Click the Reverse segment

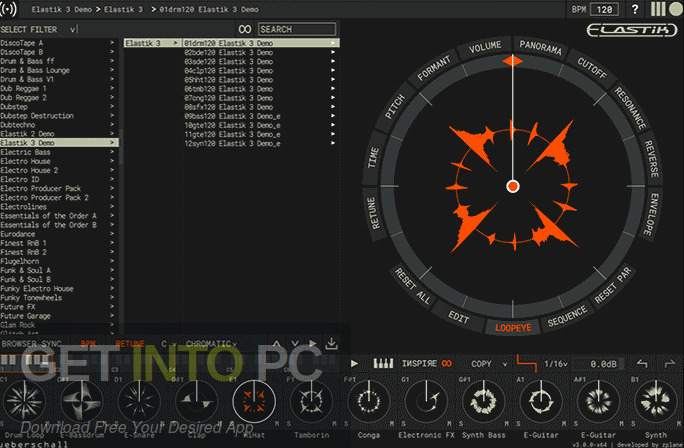pos(651,159)
